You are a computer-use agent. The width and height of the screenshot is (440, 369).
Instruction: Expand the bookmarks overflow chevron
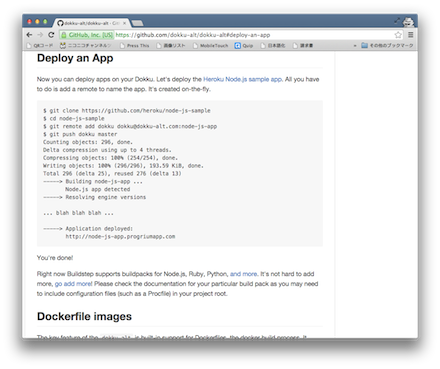[355, 45]
